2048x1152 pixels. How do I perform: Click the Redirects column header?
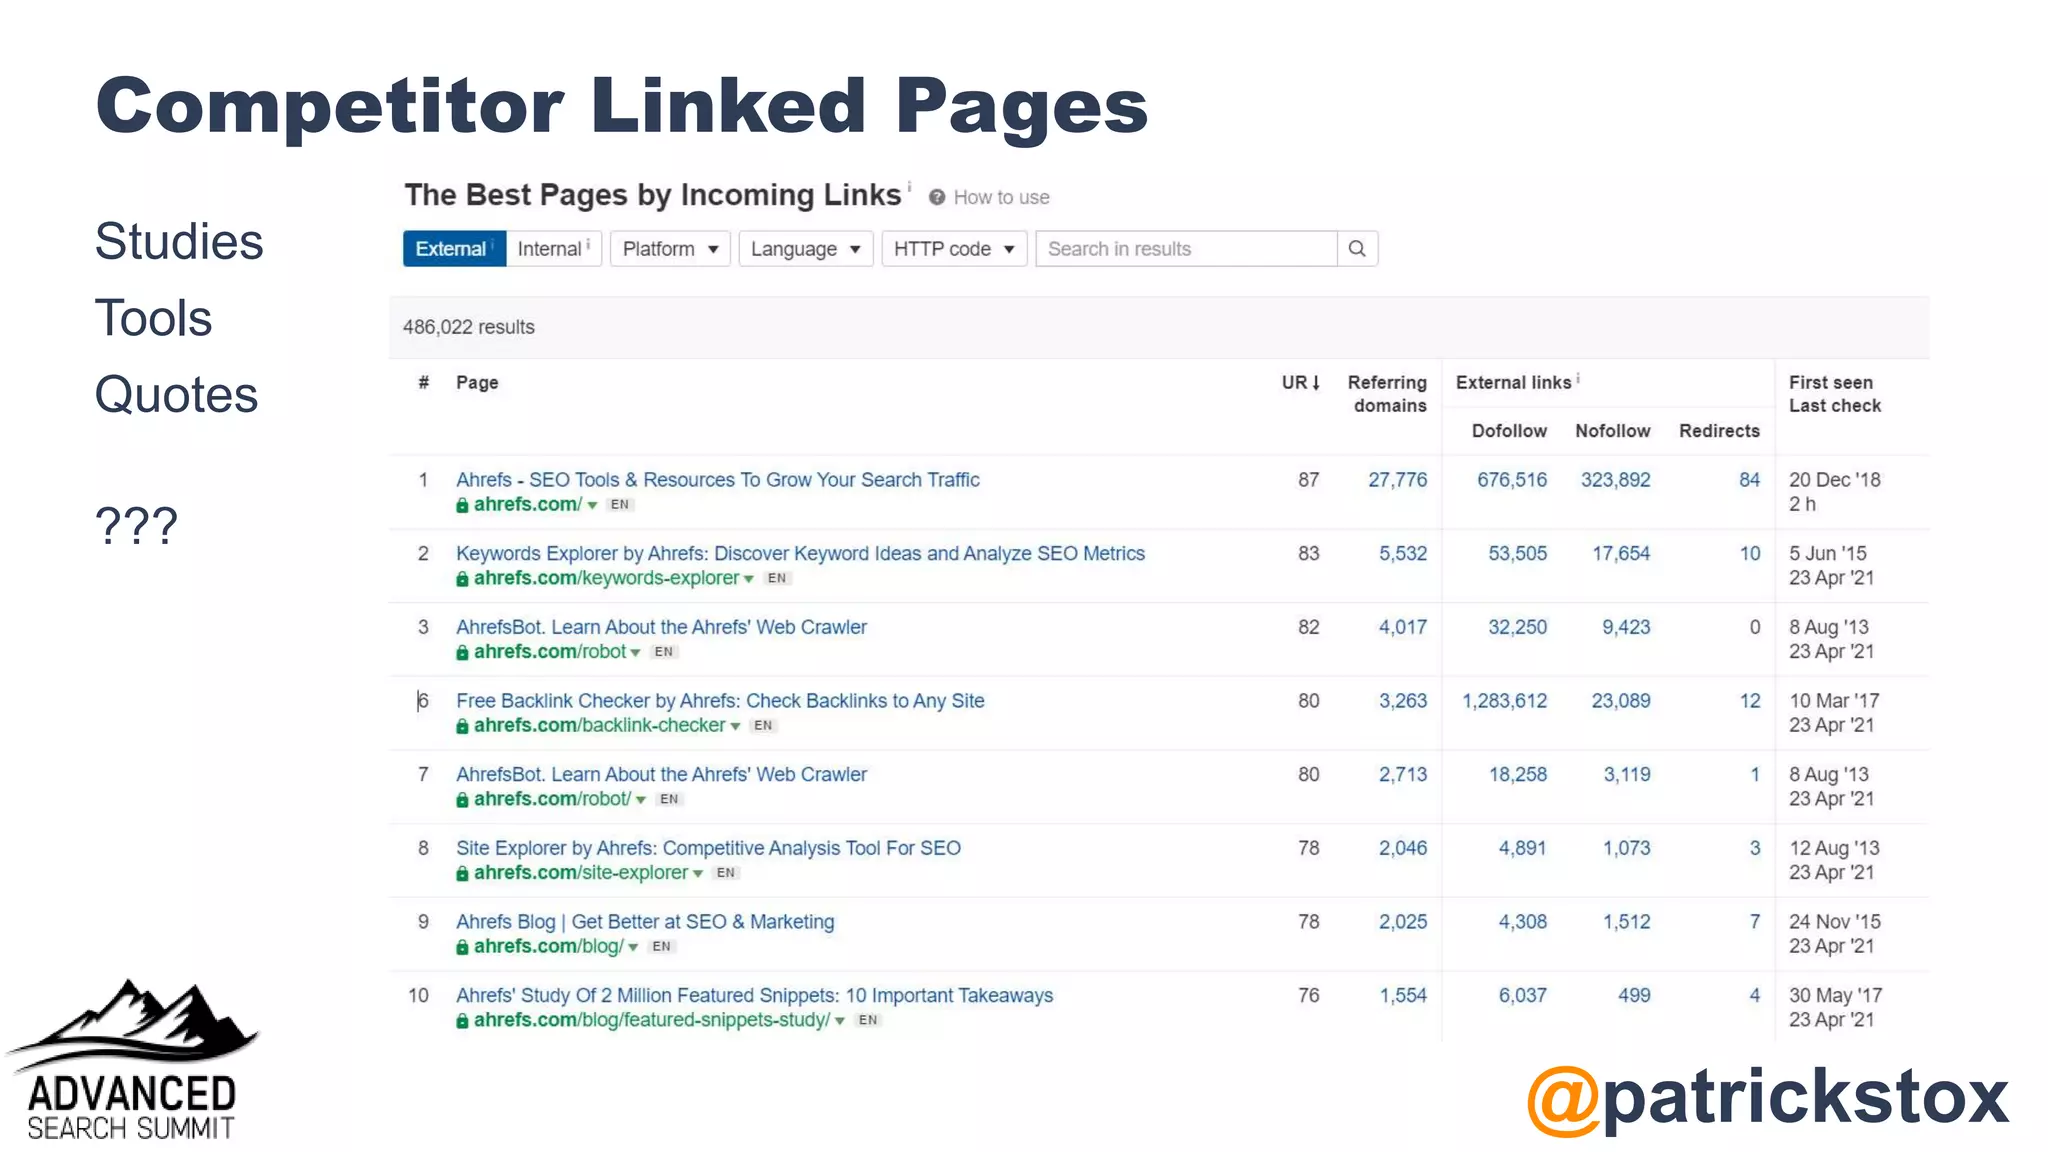click(x=1719, y=431)
